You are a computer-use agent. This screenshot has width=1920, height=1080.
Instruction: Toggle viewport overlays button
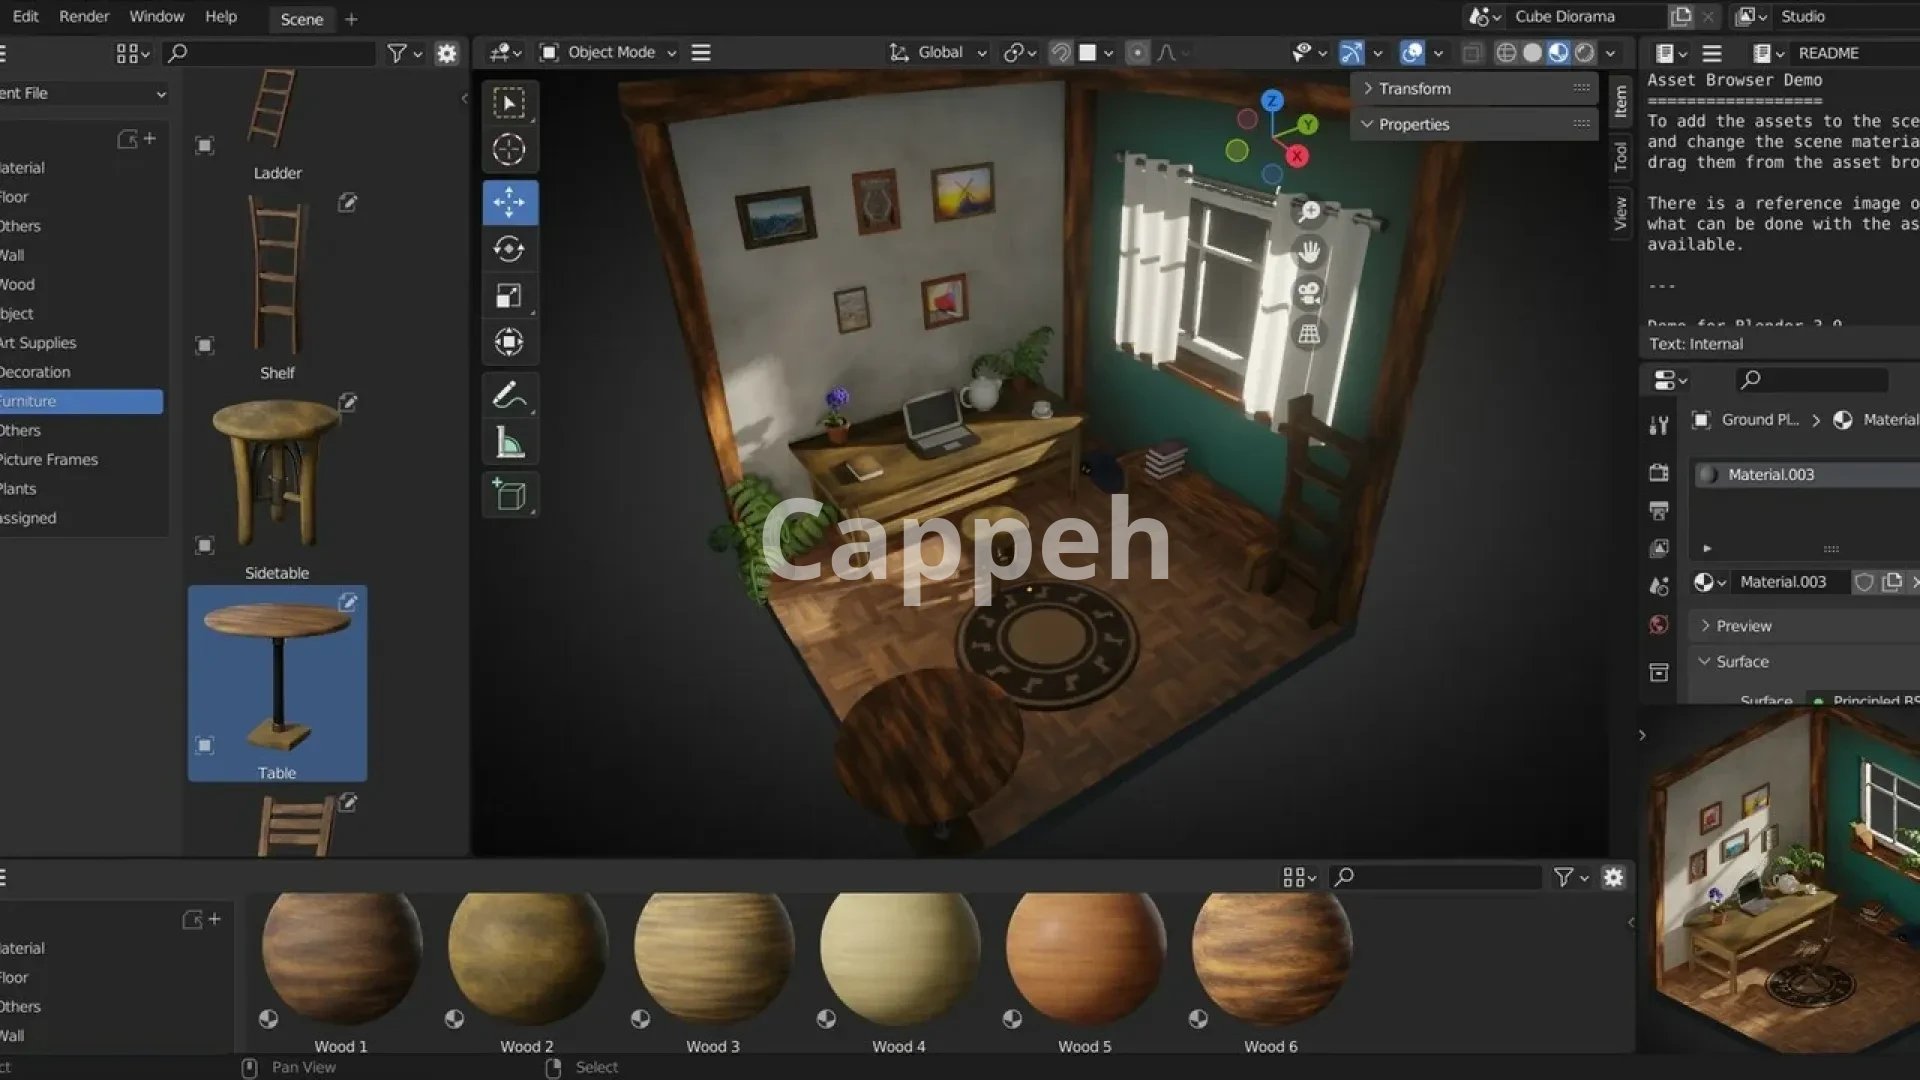[1412, 53]
